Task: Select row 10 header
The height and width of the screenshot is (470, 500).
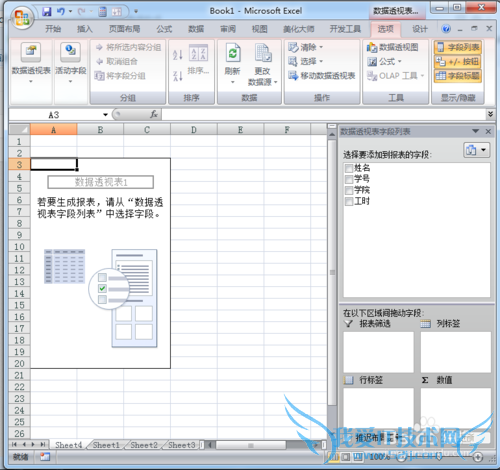Action: point(19,247)
